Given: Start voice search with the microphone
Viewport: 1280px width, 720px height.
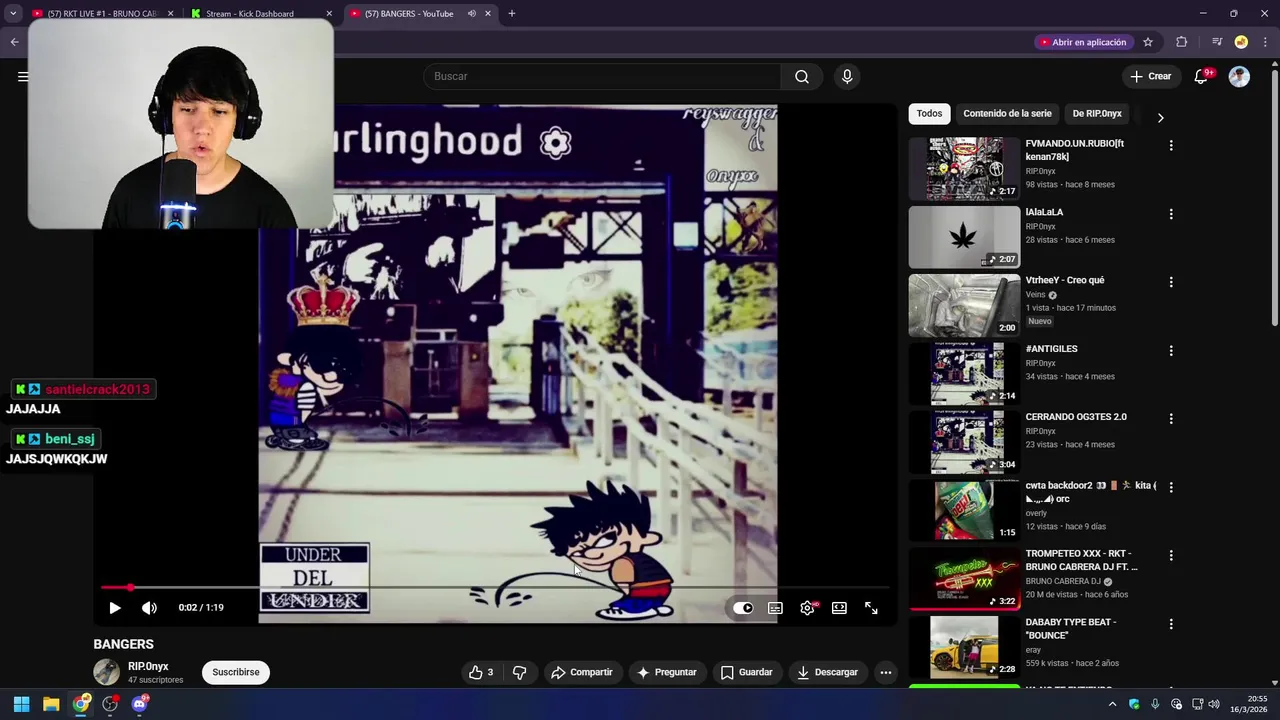Looking at the screenshot, I should click(x=847, y=76).
